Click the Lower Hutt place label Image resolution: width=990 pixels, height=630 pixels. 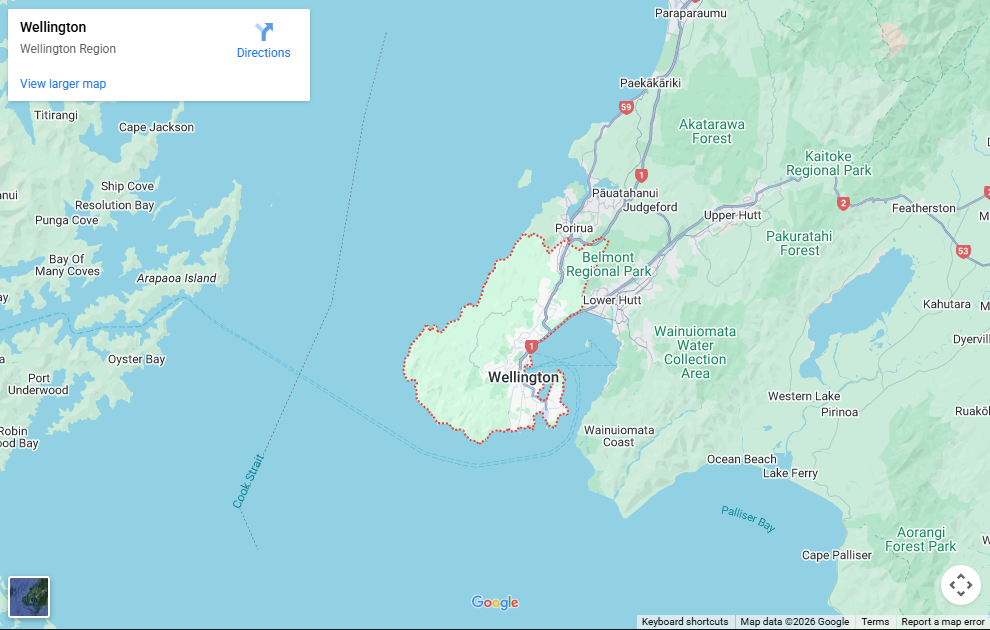(x=612, y=300)
